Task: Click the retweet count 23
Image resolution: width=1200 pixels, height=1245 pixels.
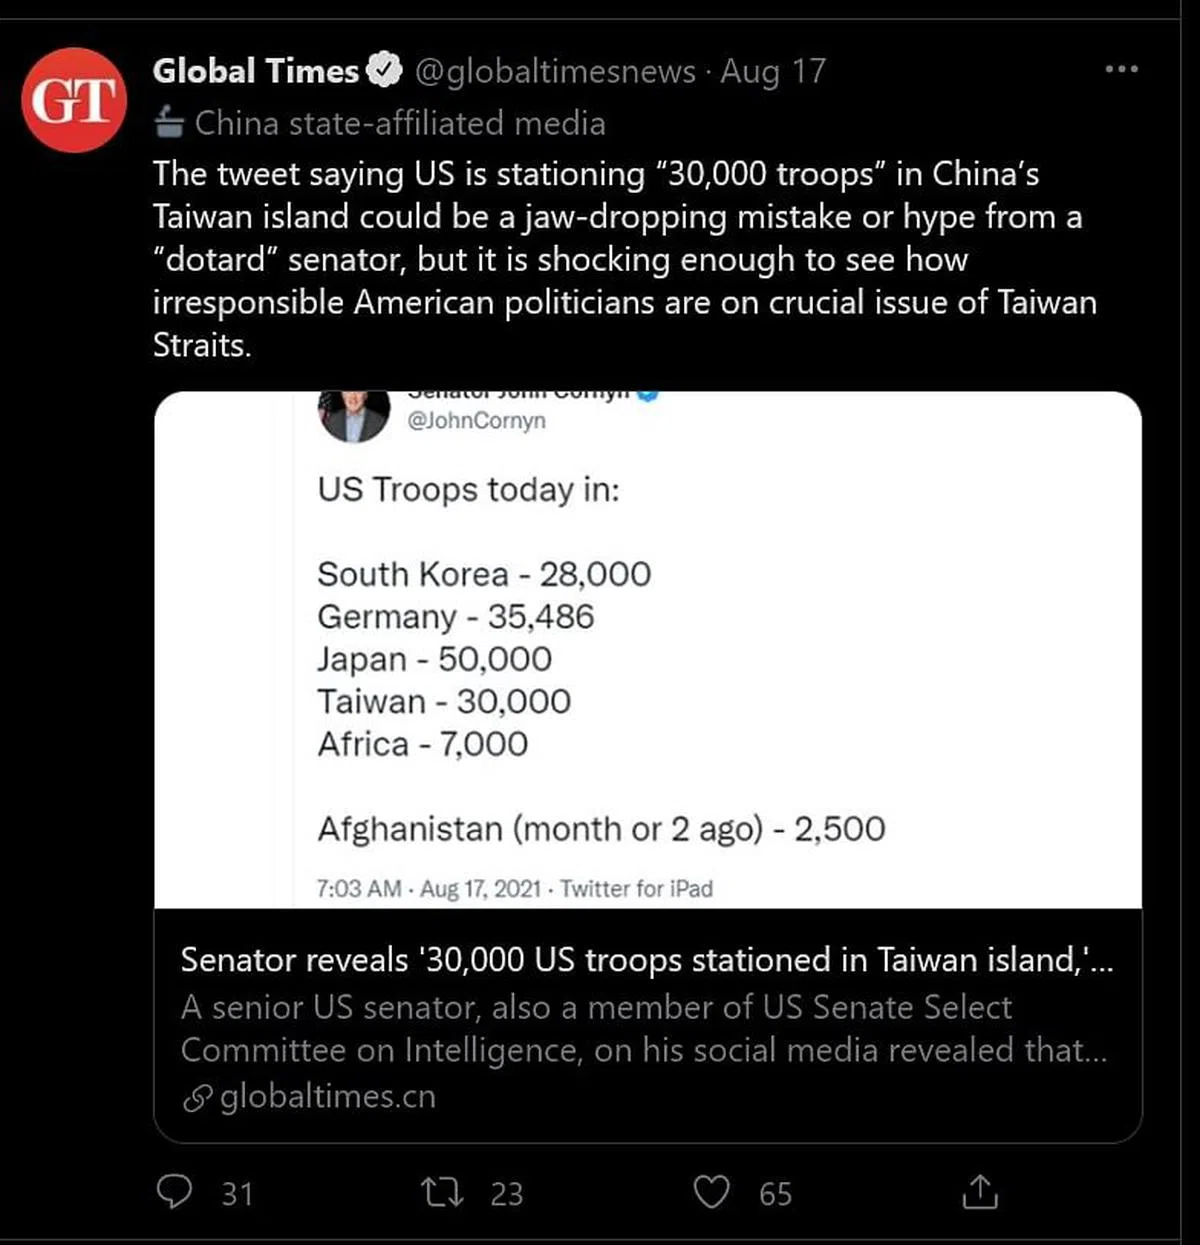Action: (507, 1194)
